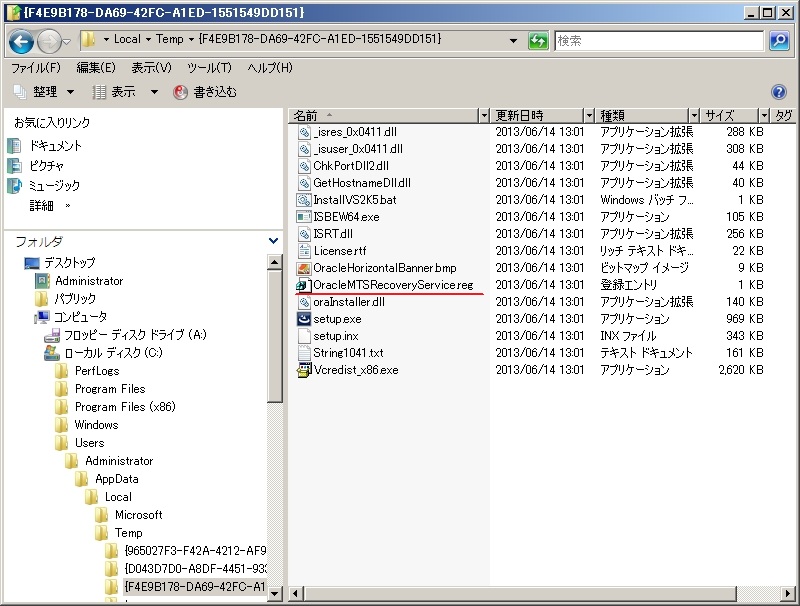Click the search magnifier icon
This screenshot has height=606, width=800.
point(779,41)
